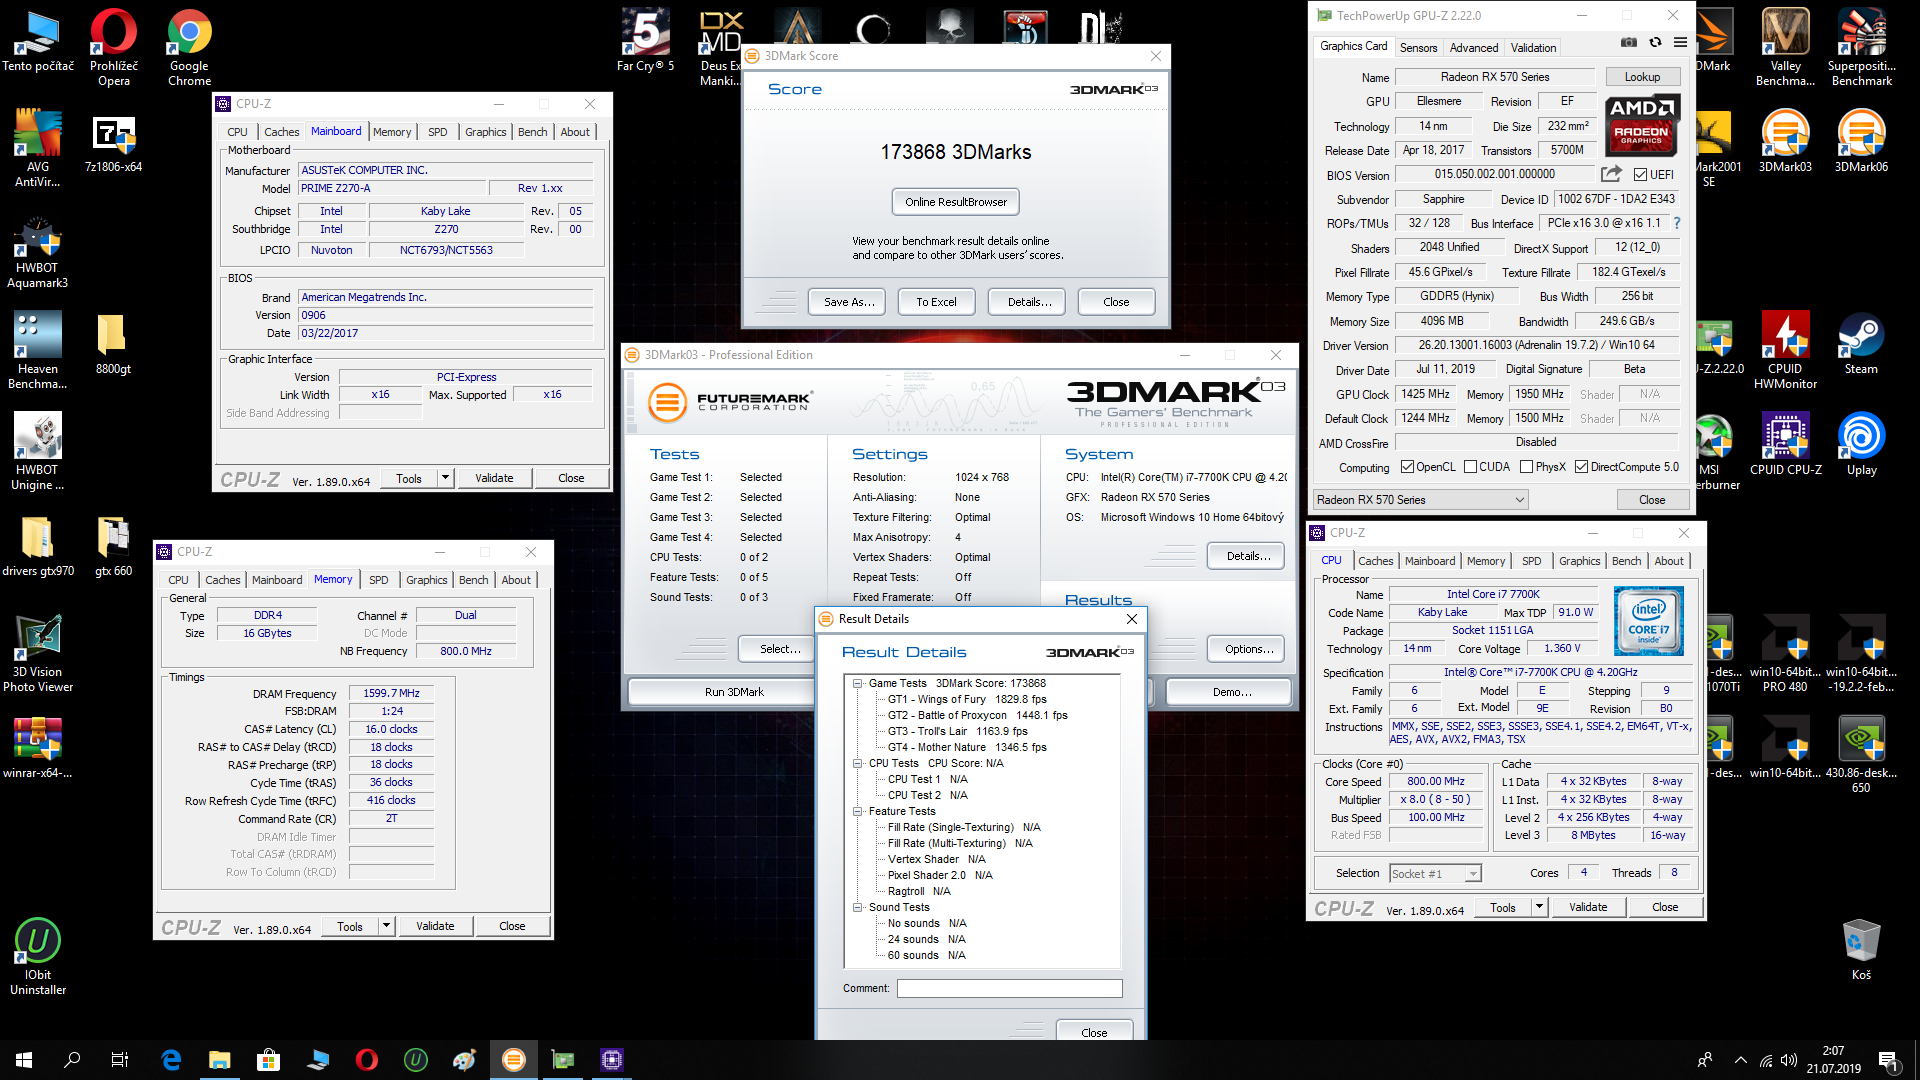The width and height of the screenshot is (1920, 1080).
Task: Click the Save As... button
Action: 849,302
